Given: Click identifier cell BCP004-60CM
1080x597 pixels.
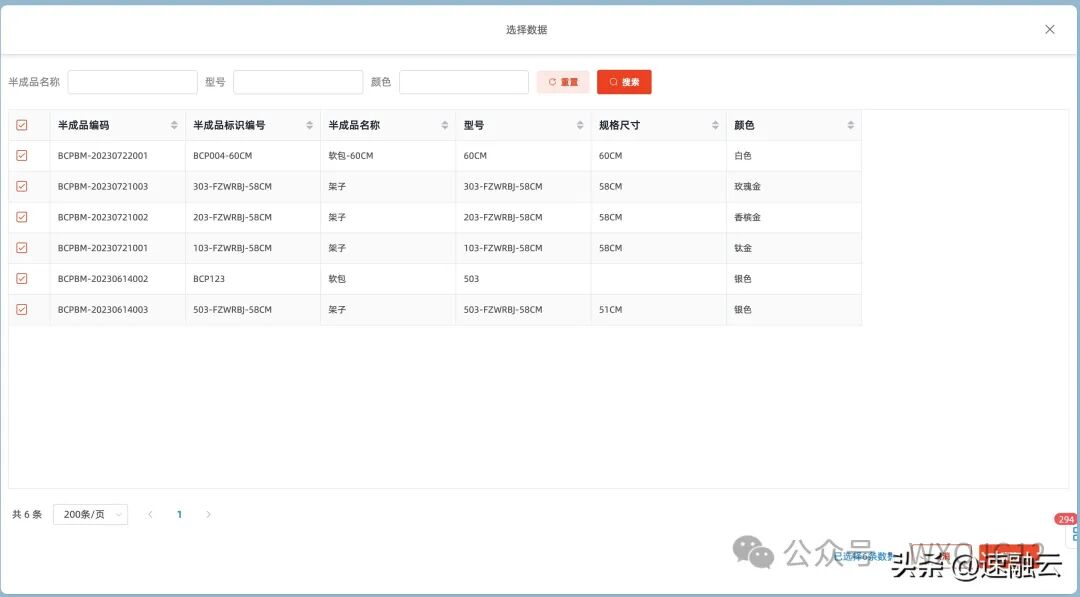Looking at the screenshot, I should (x=222, y=156).
